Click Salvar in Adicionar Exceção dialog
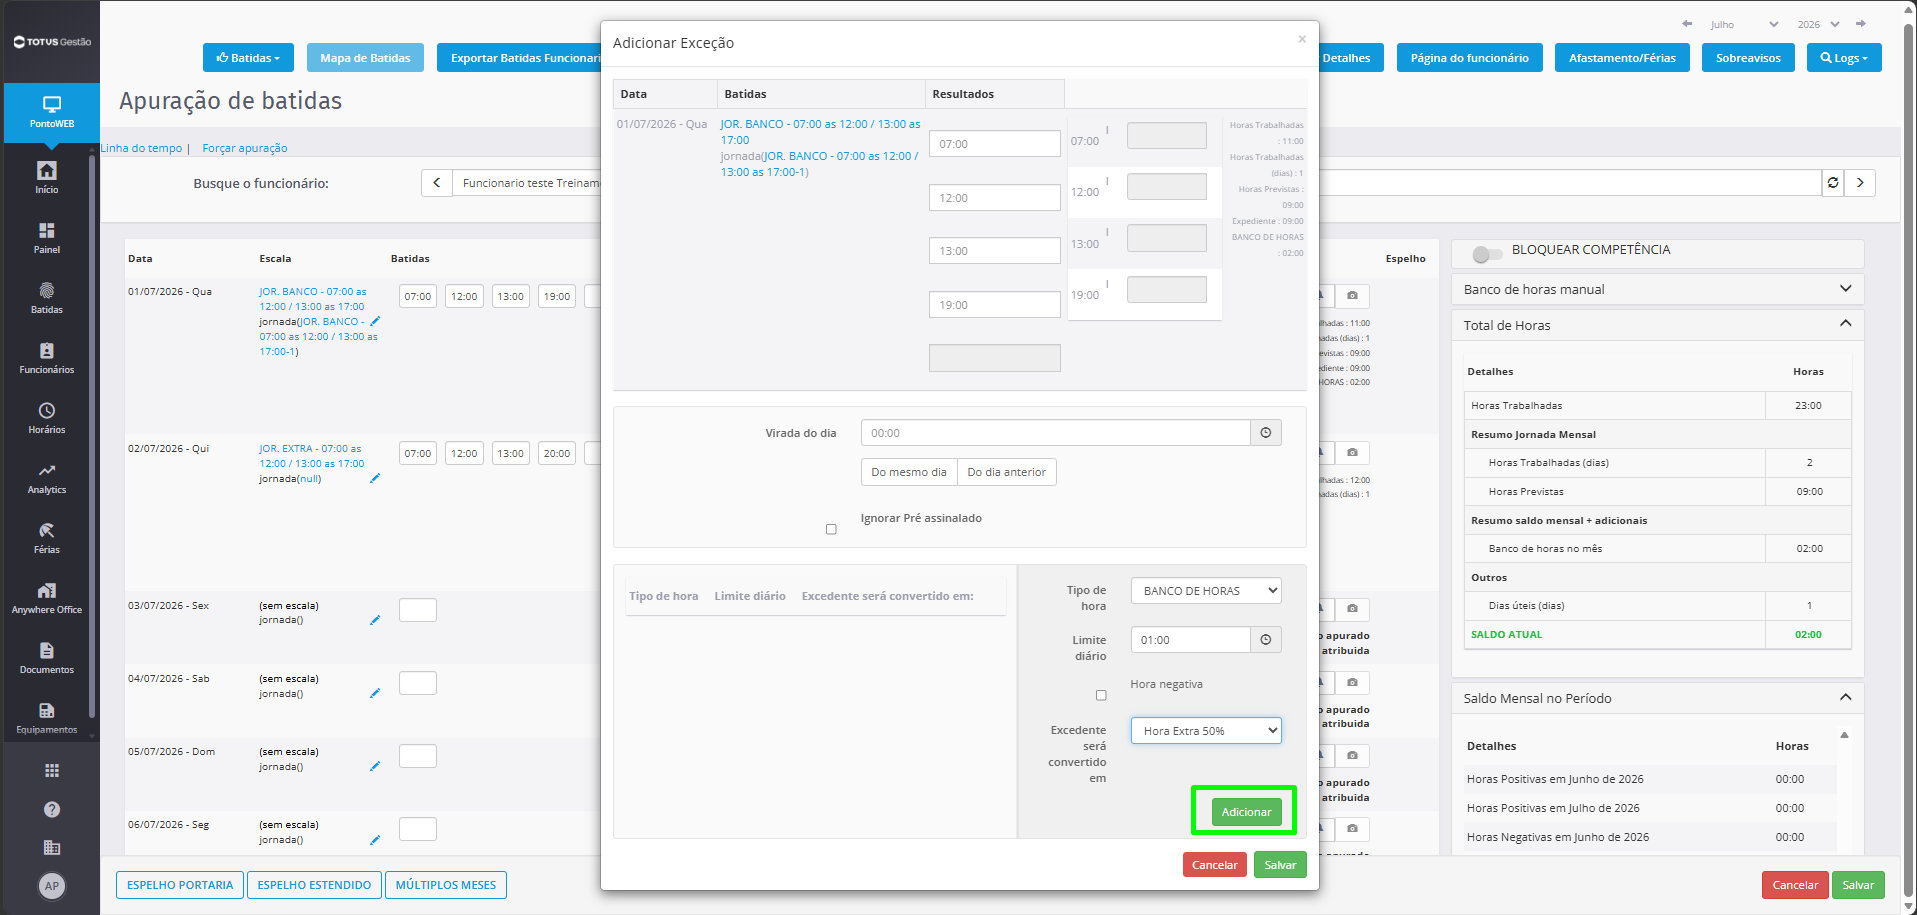 [x=1280, y=865]
